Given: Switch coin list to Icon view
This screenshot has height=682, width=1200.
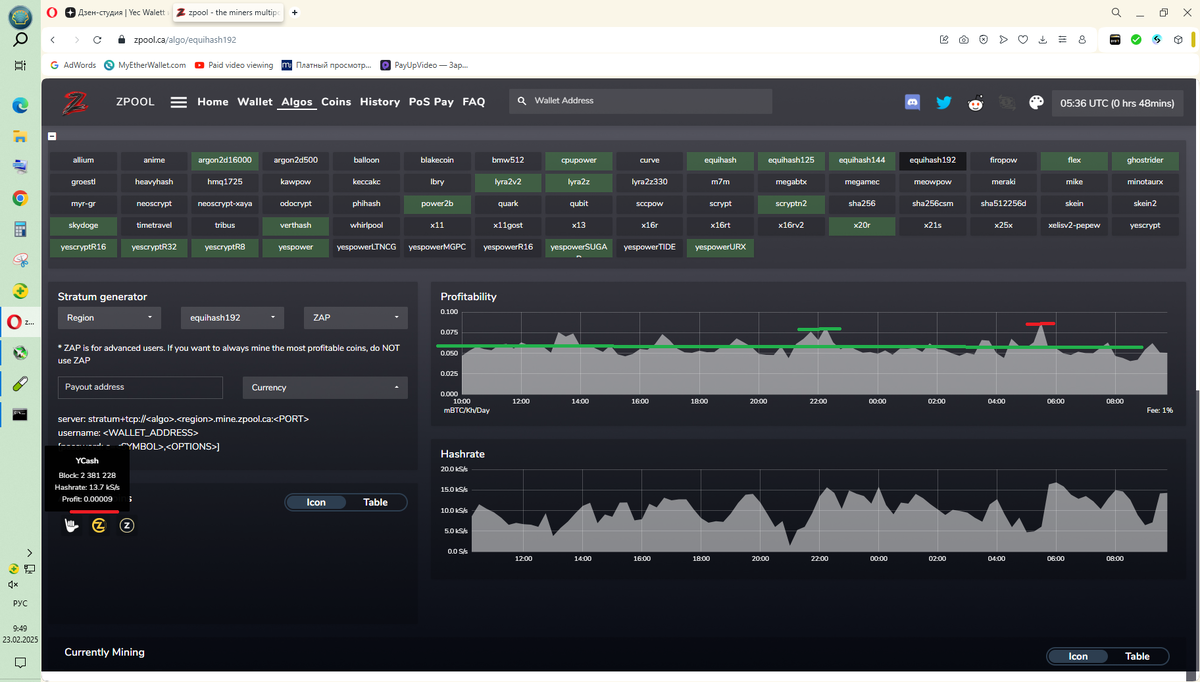Looking at the screenshot, I should pos(315,502).
